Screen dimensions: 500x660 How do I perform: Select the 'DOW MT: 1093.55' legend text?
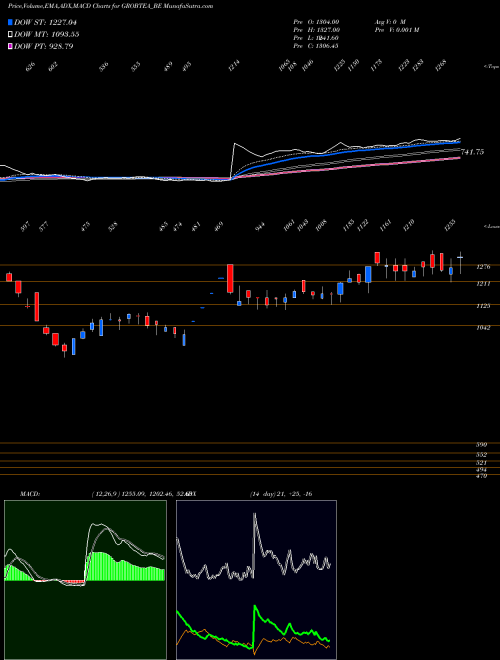[x=47, y=35]
